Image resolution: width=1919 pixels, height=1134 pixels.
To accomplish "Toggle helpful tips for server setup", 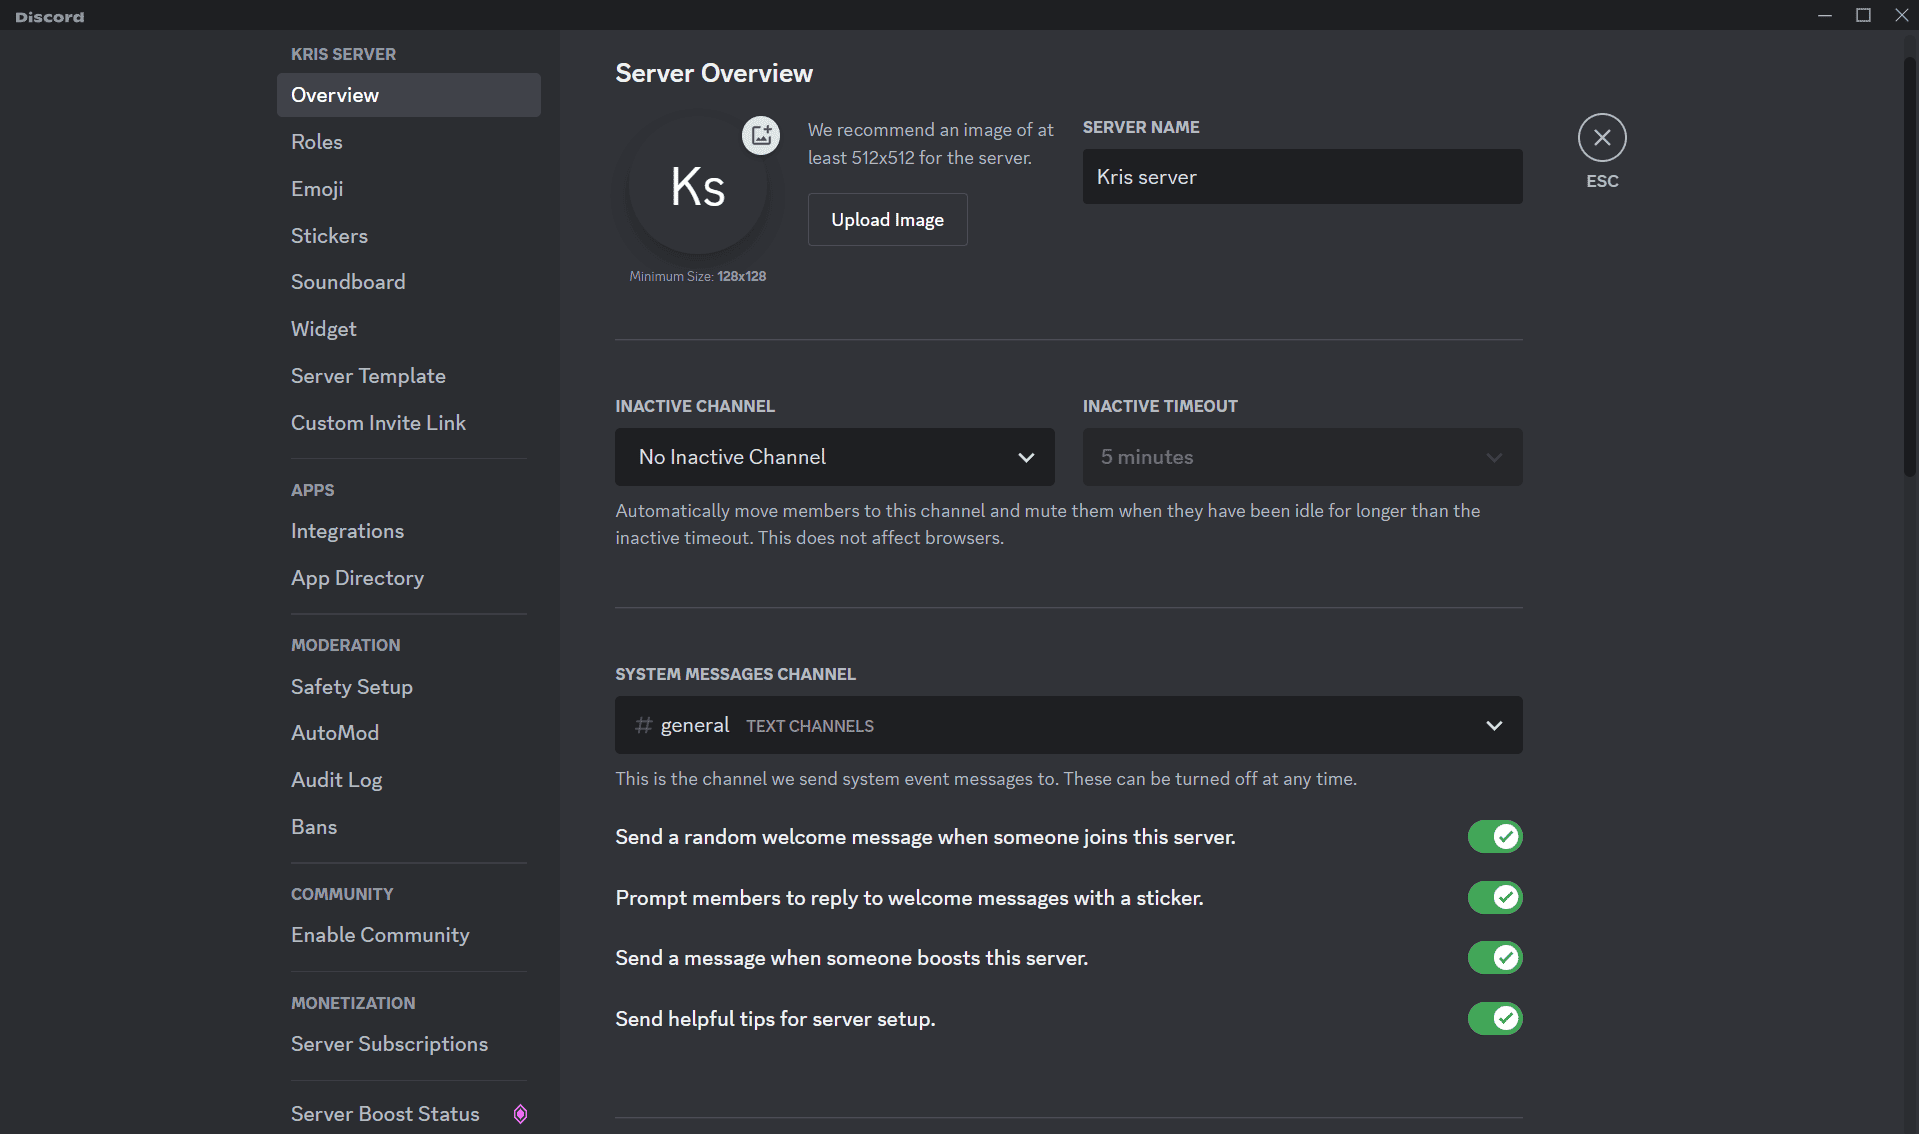I will point(1494,1019).
